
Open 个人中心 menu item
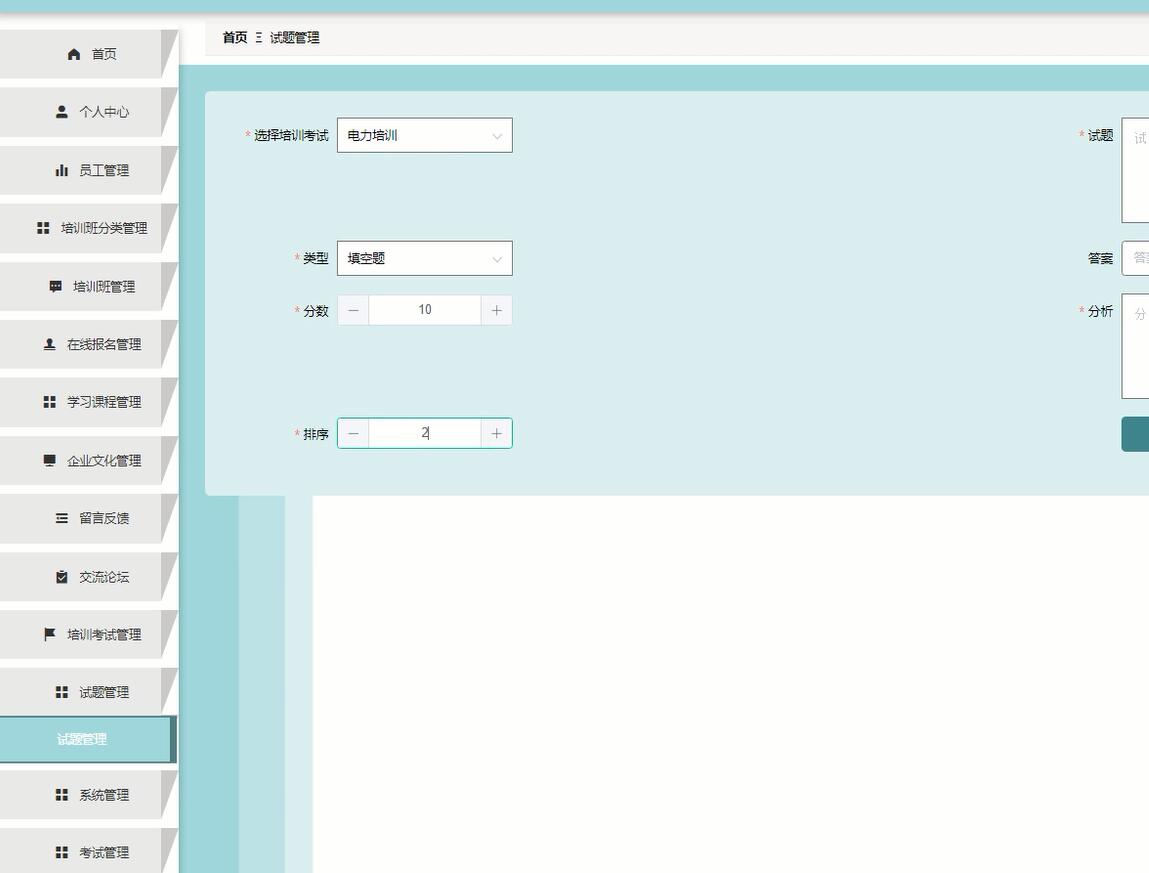pos(88,111)
